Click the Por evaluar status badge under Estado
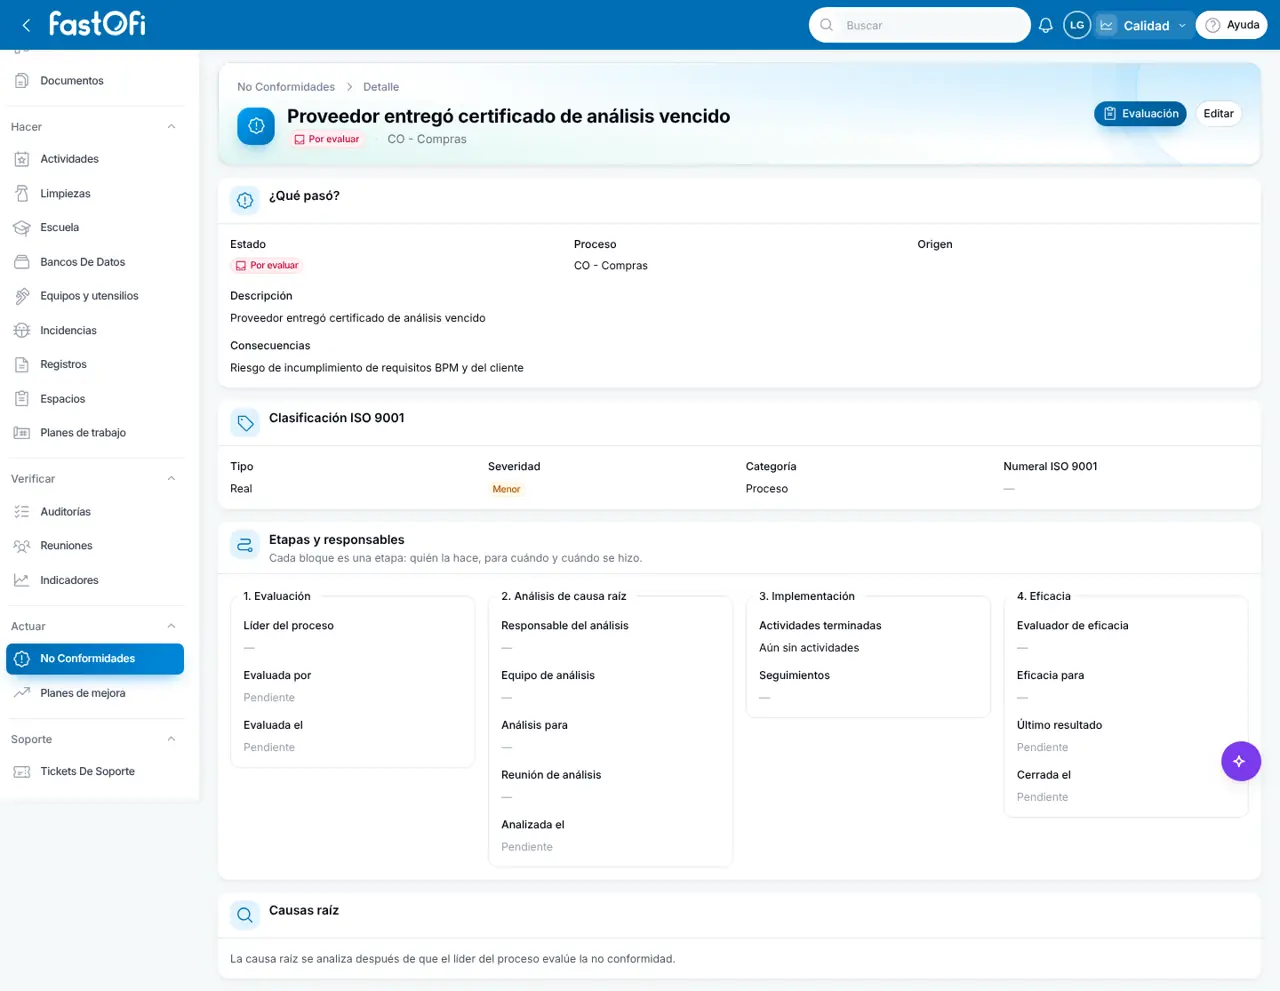 click(267, 266)
